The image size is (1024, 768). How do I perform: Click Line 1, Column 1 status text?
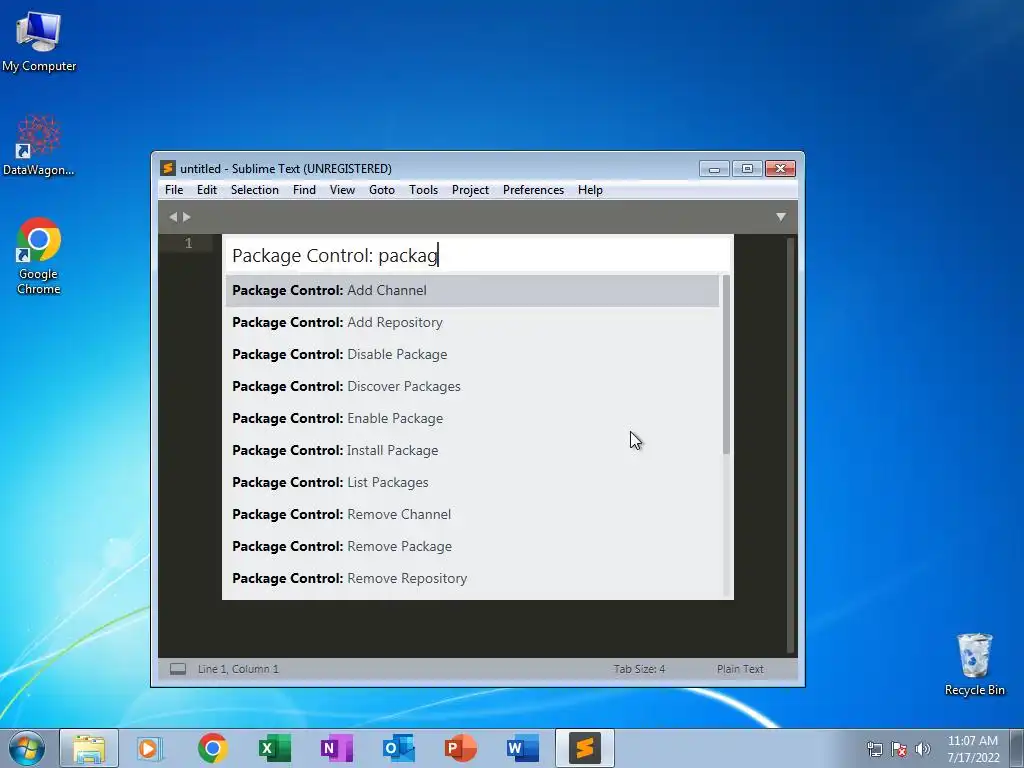(238, 669)
